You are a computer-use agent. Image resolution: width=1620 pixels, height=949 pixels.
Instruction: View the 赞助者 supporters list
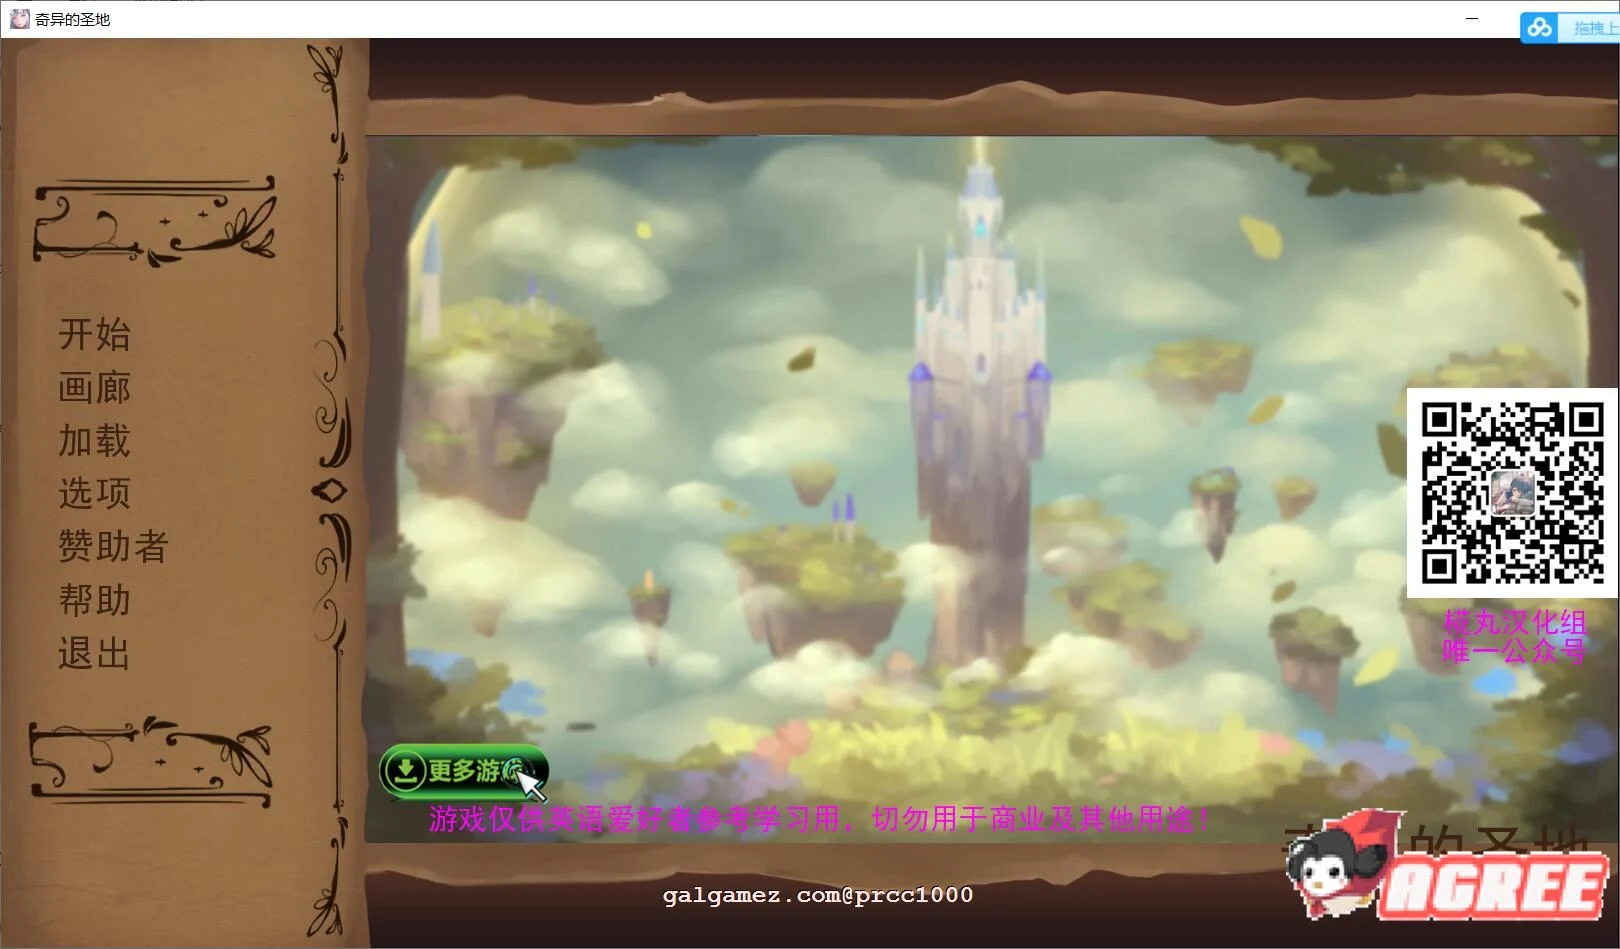(113, 546)
